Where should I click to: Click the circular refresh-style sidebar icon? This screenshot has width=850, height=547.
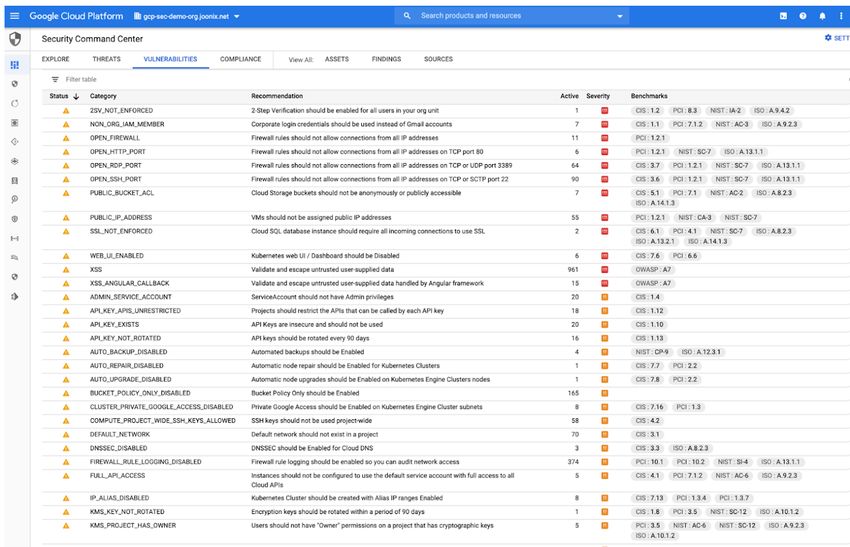(15, 103)
